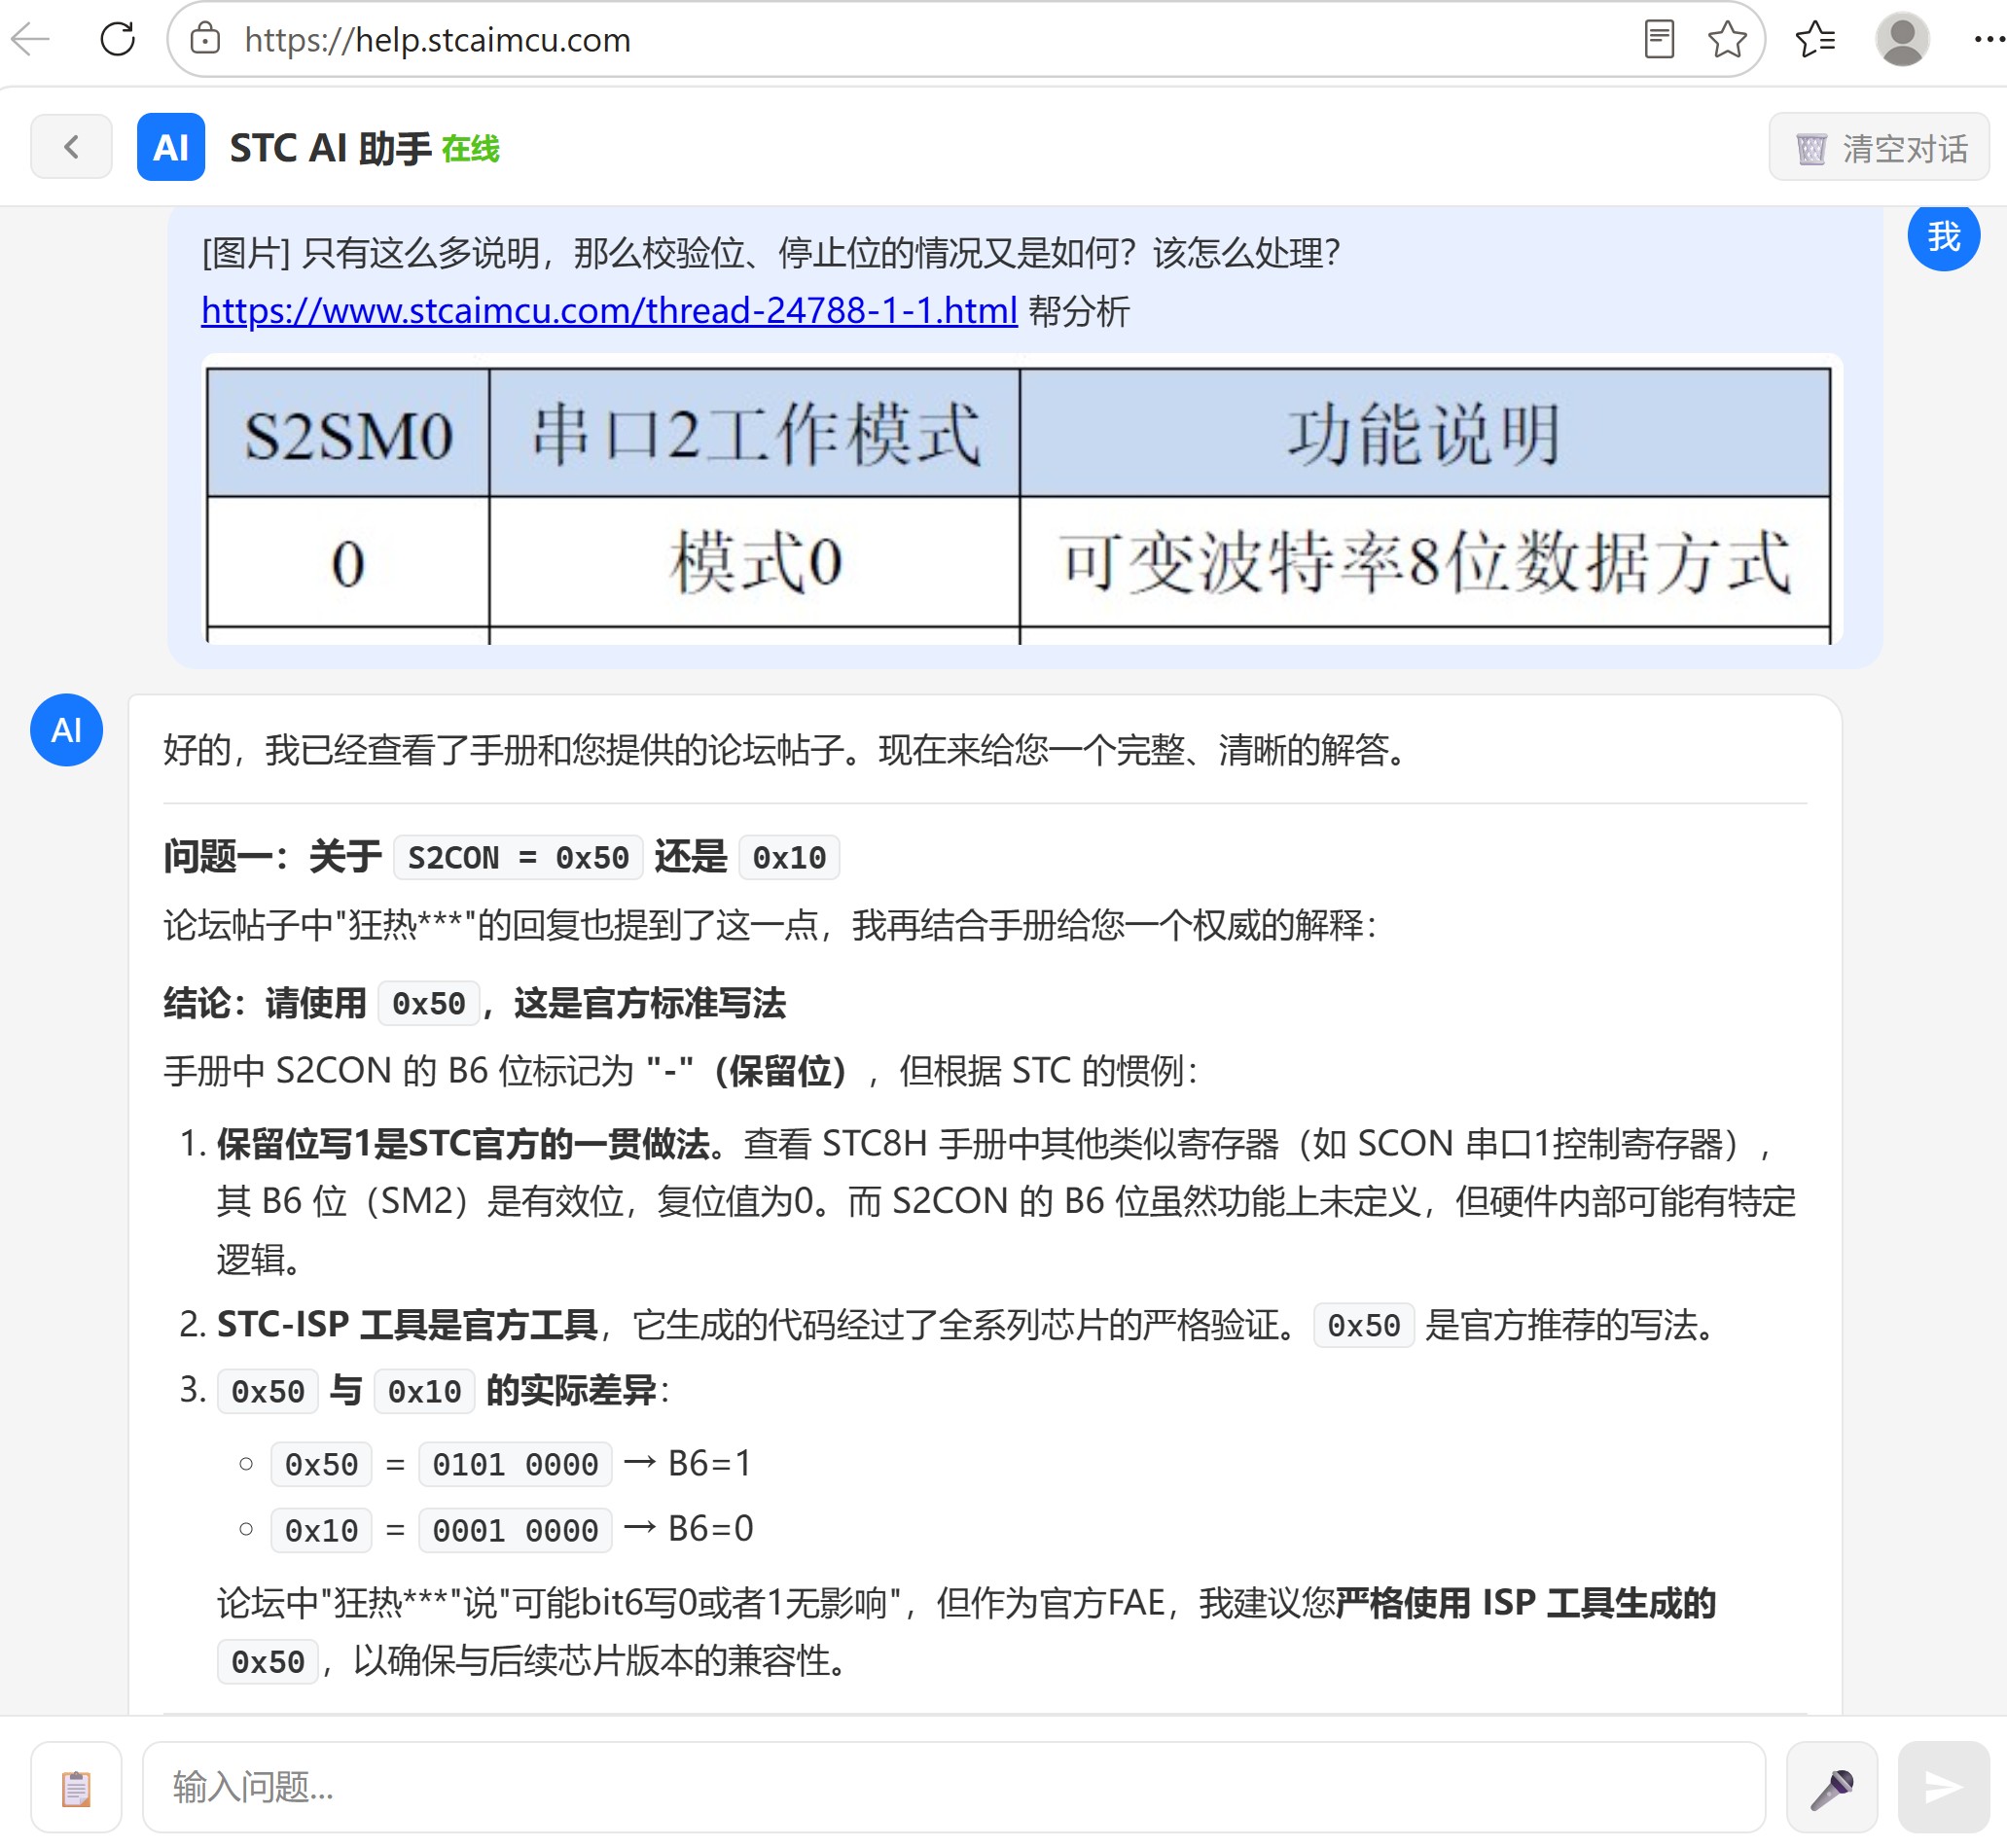Click the 我 user avatar
This screenshot has width=2007, height=1848.
1943,236
